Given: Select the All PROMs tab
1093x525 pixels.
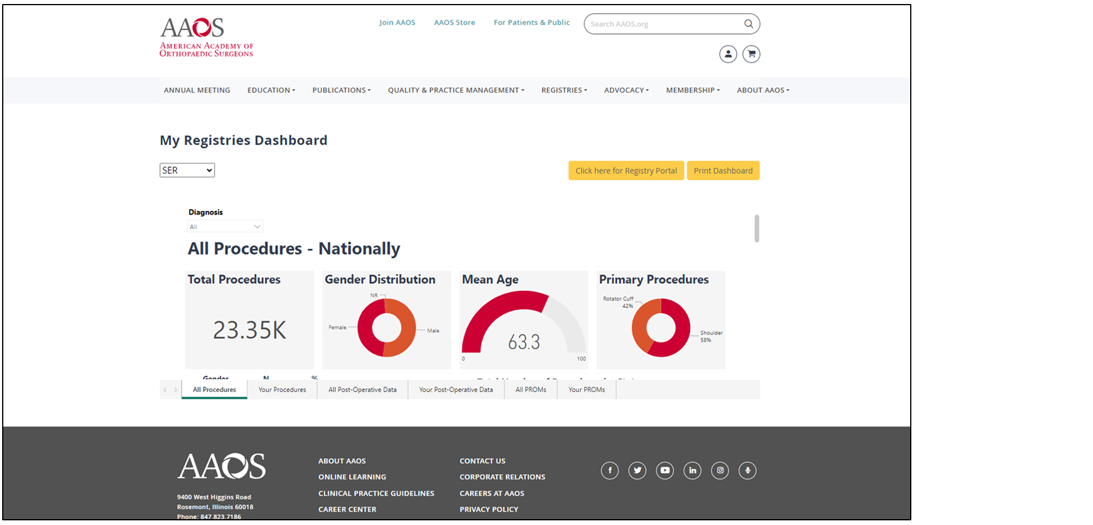Looking at the screenshot, I should [x=530, y=390].
